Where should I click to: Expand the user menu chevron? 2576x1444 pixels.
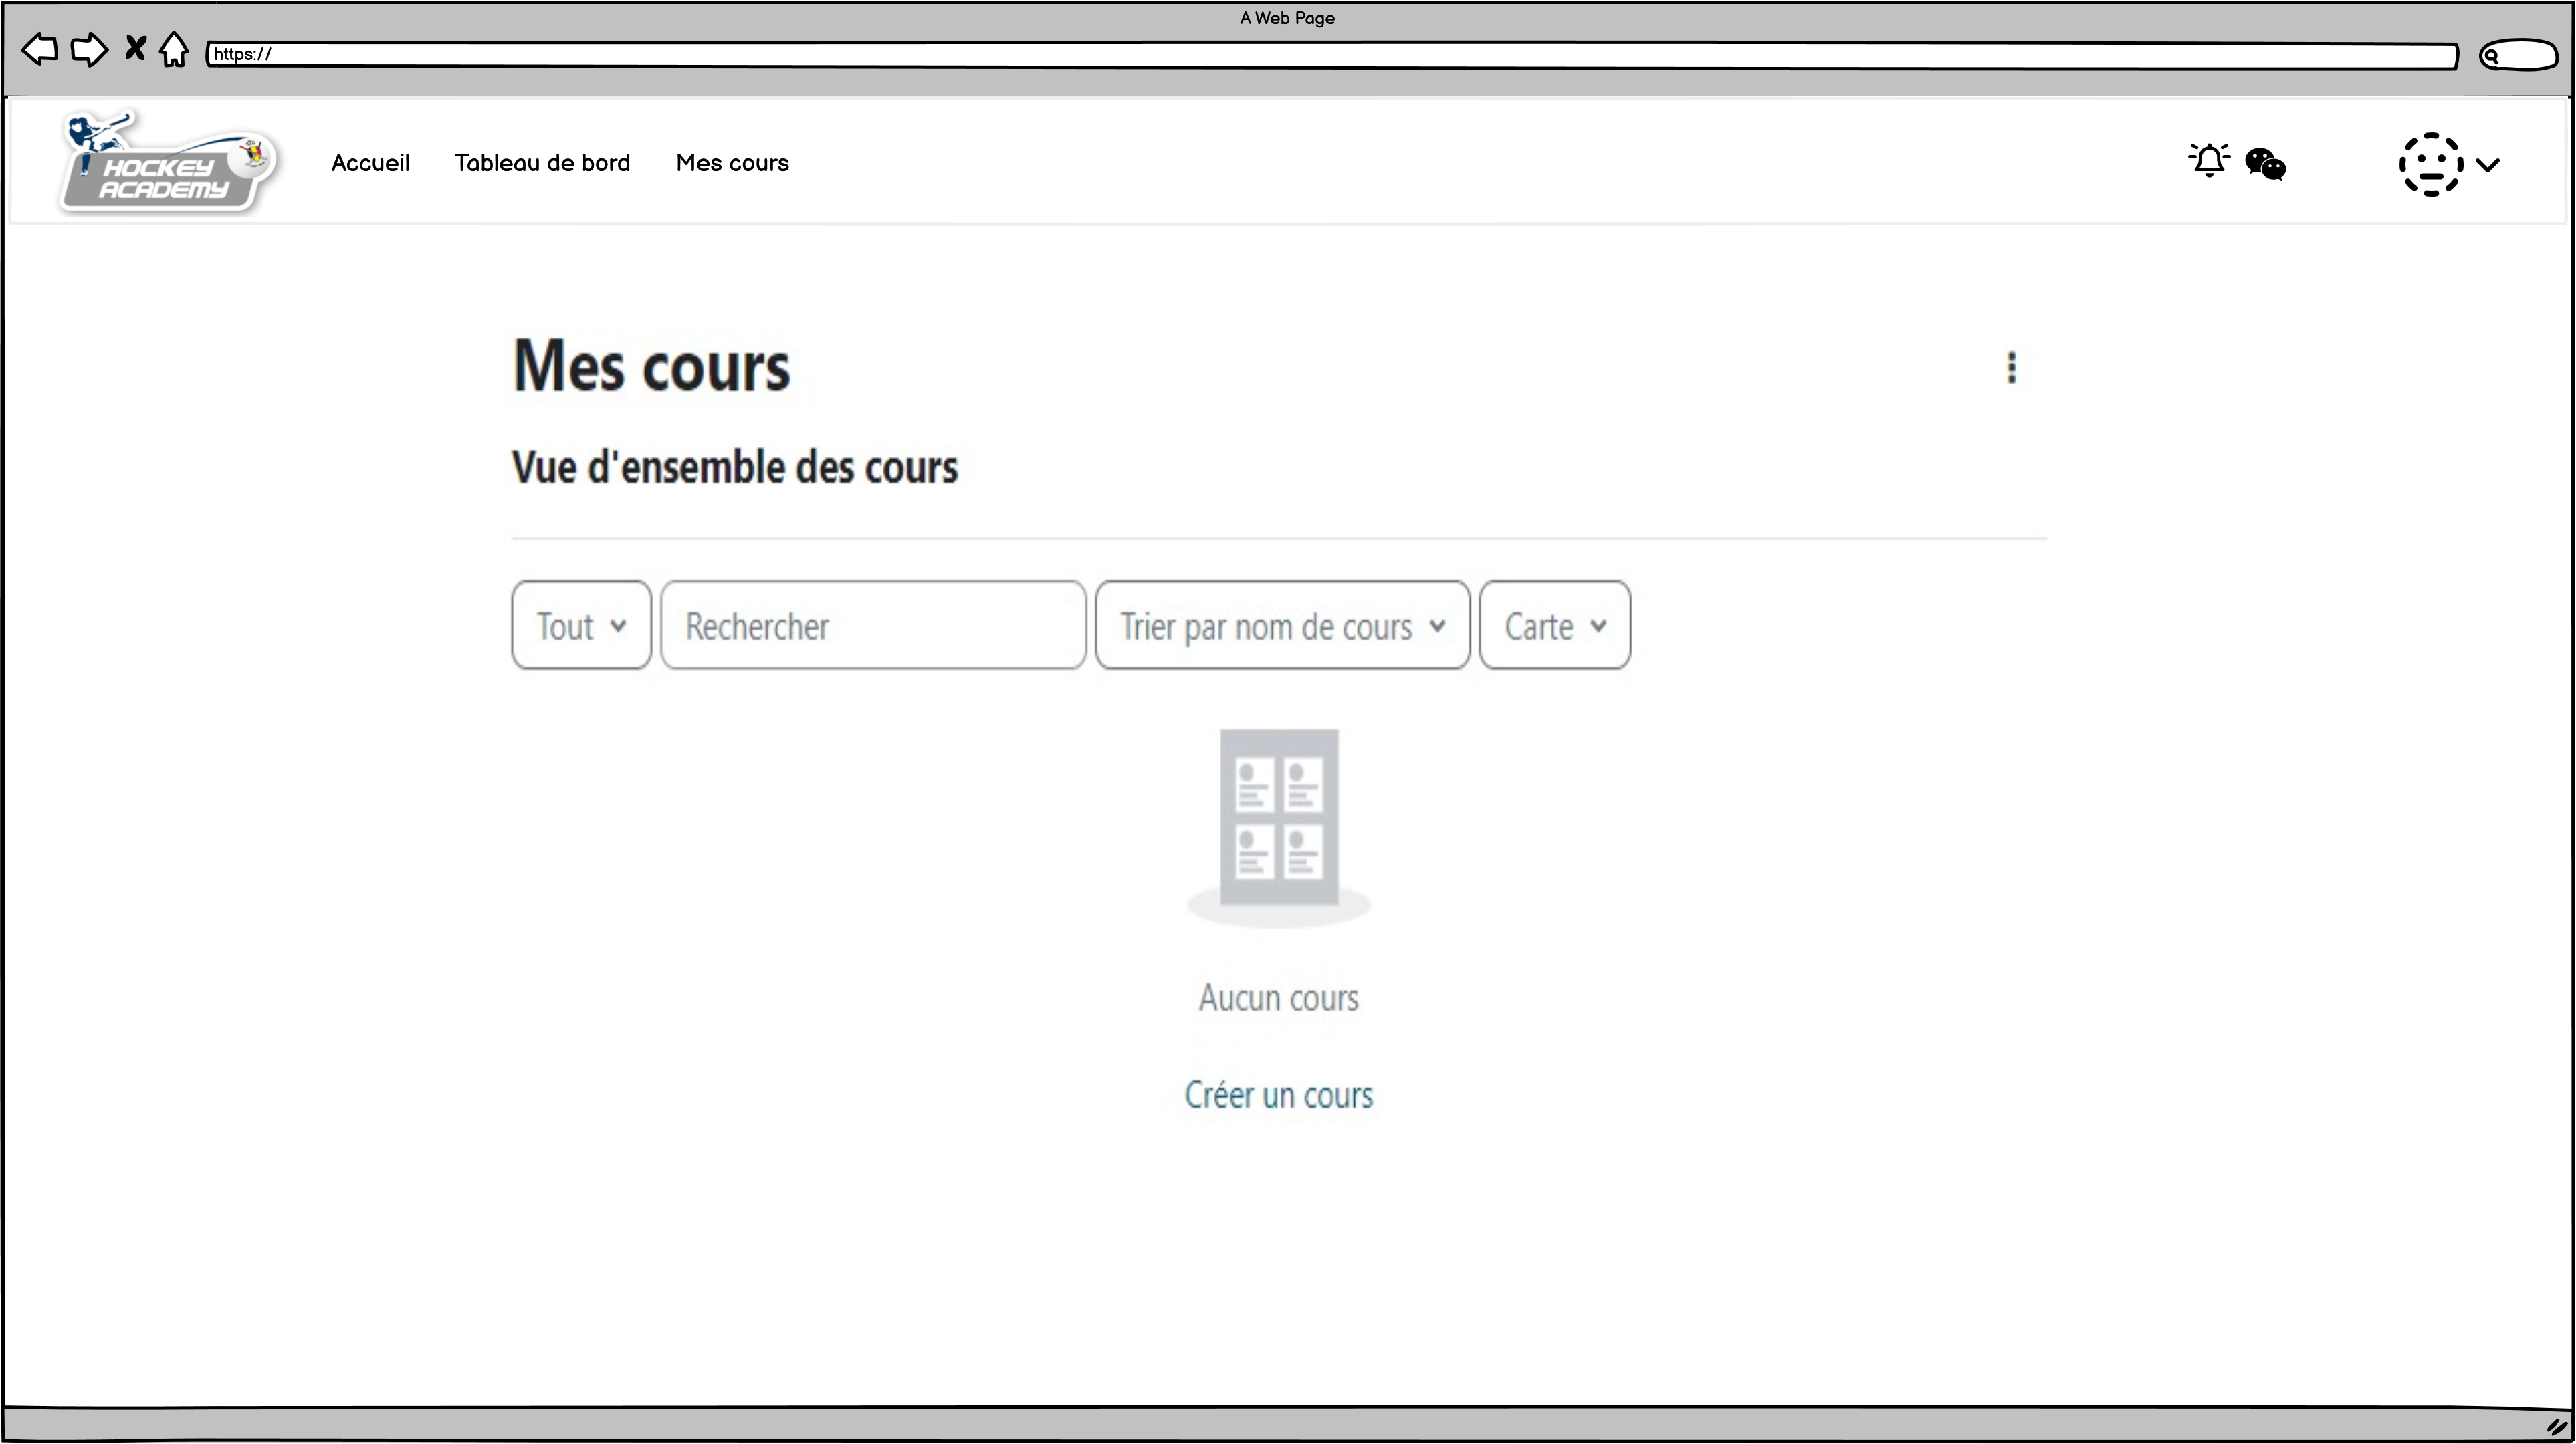point(2488,165)
